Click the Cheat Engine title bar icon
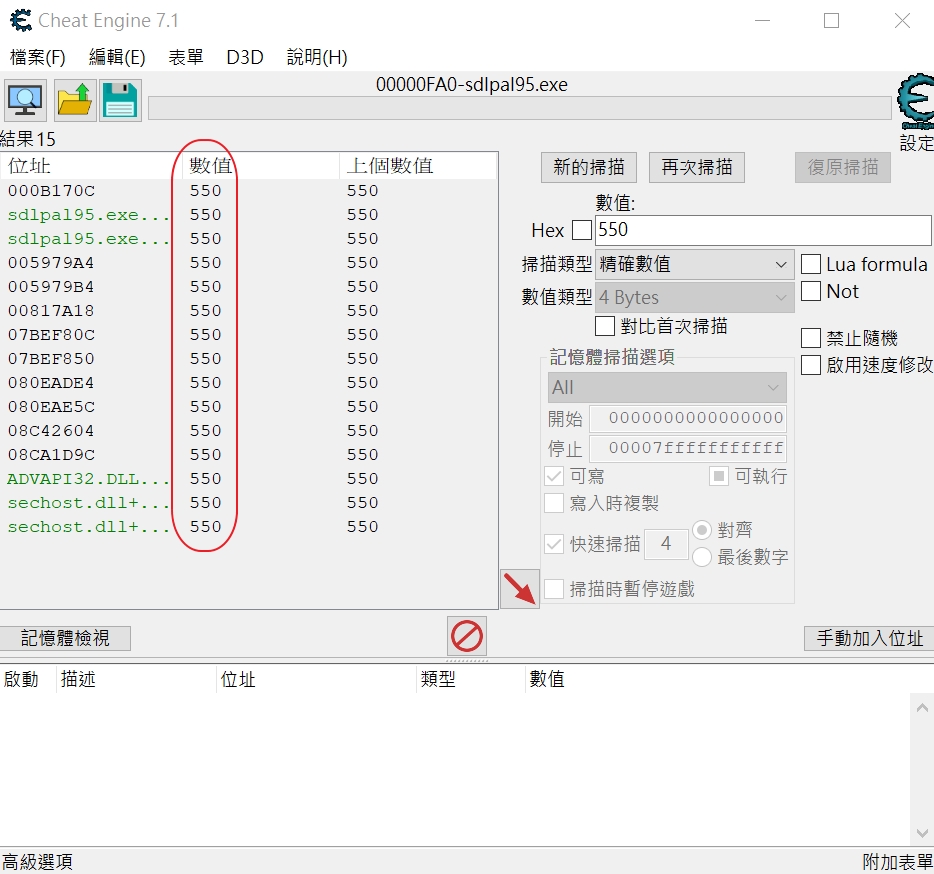Viewport: 934px width, 874px height. 21,20
